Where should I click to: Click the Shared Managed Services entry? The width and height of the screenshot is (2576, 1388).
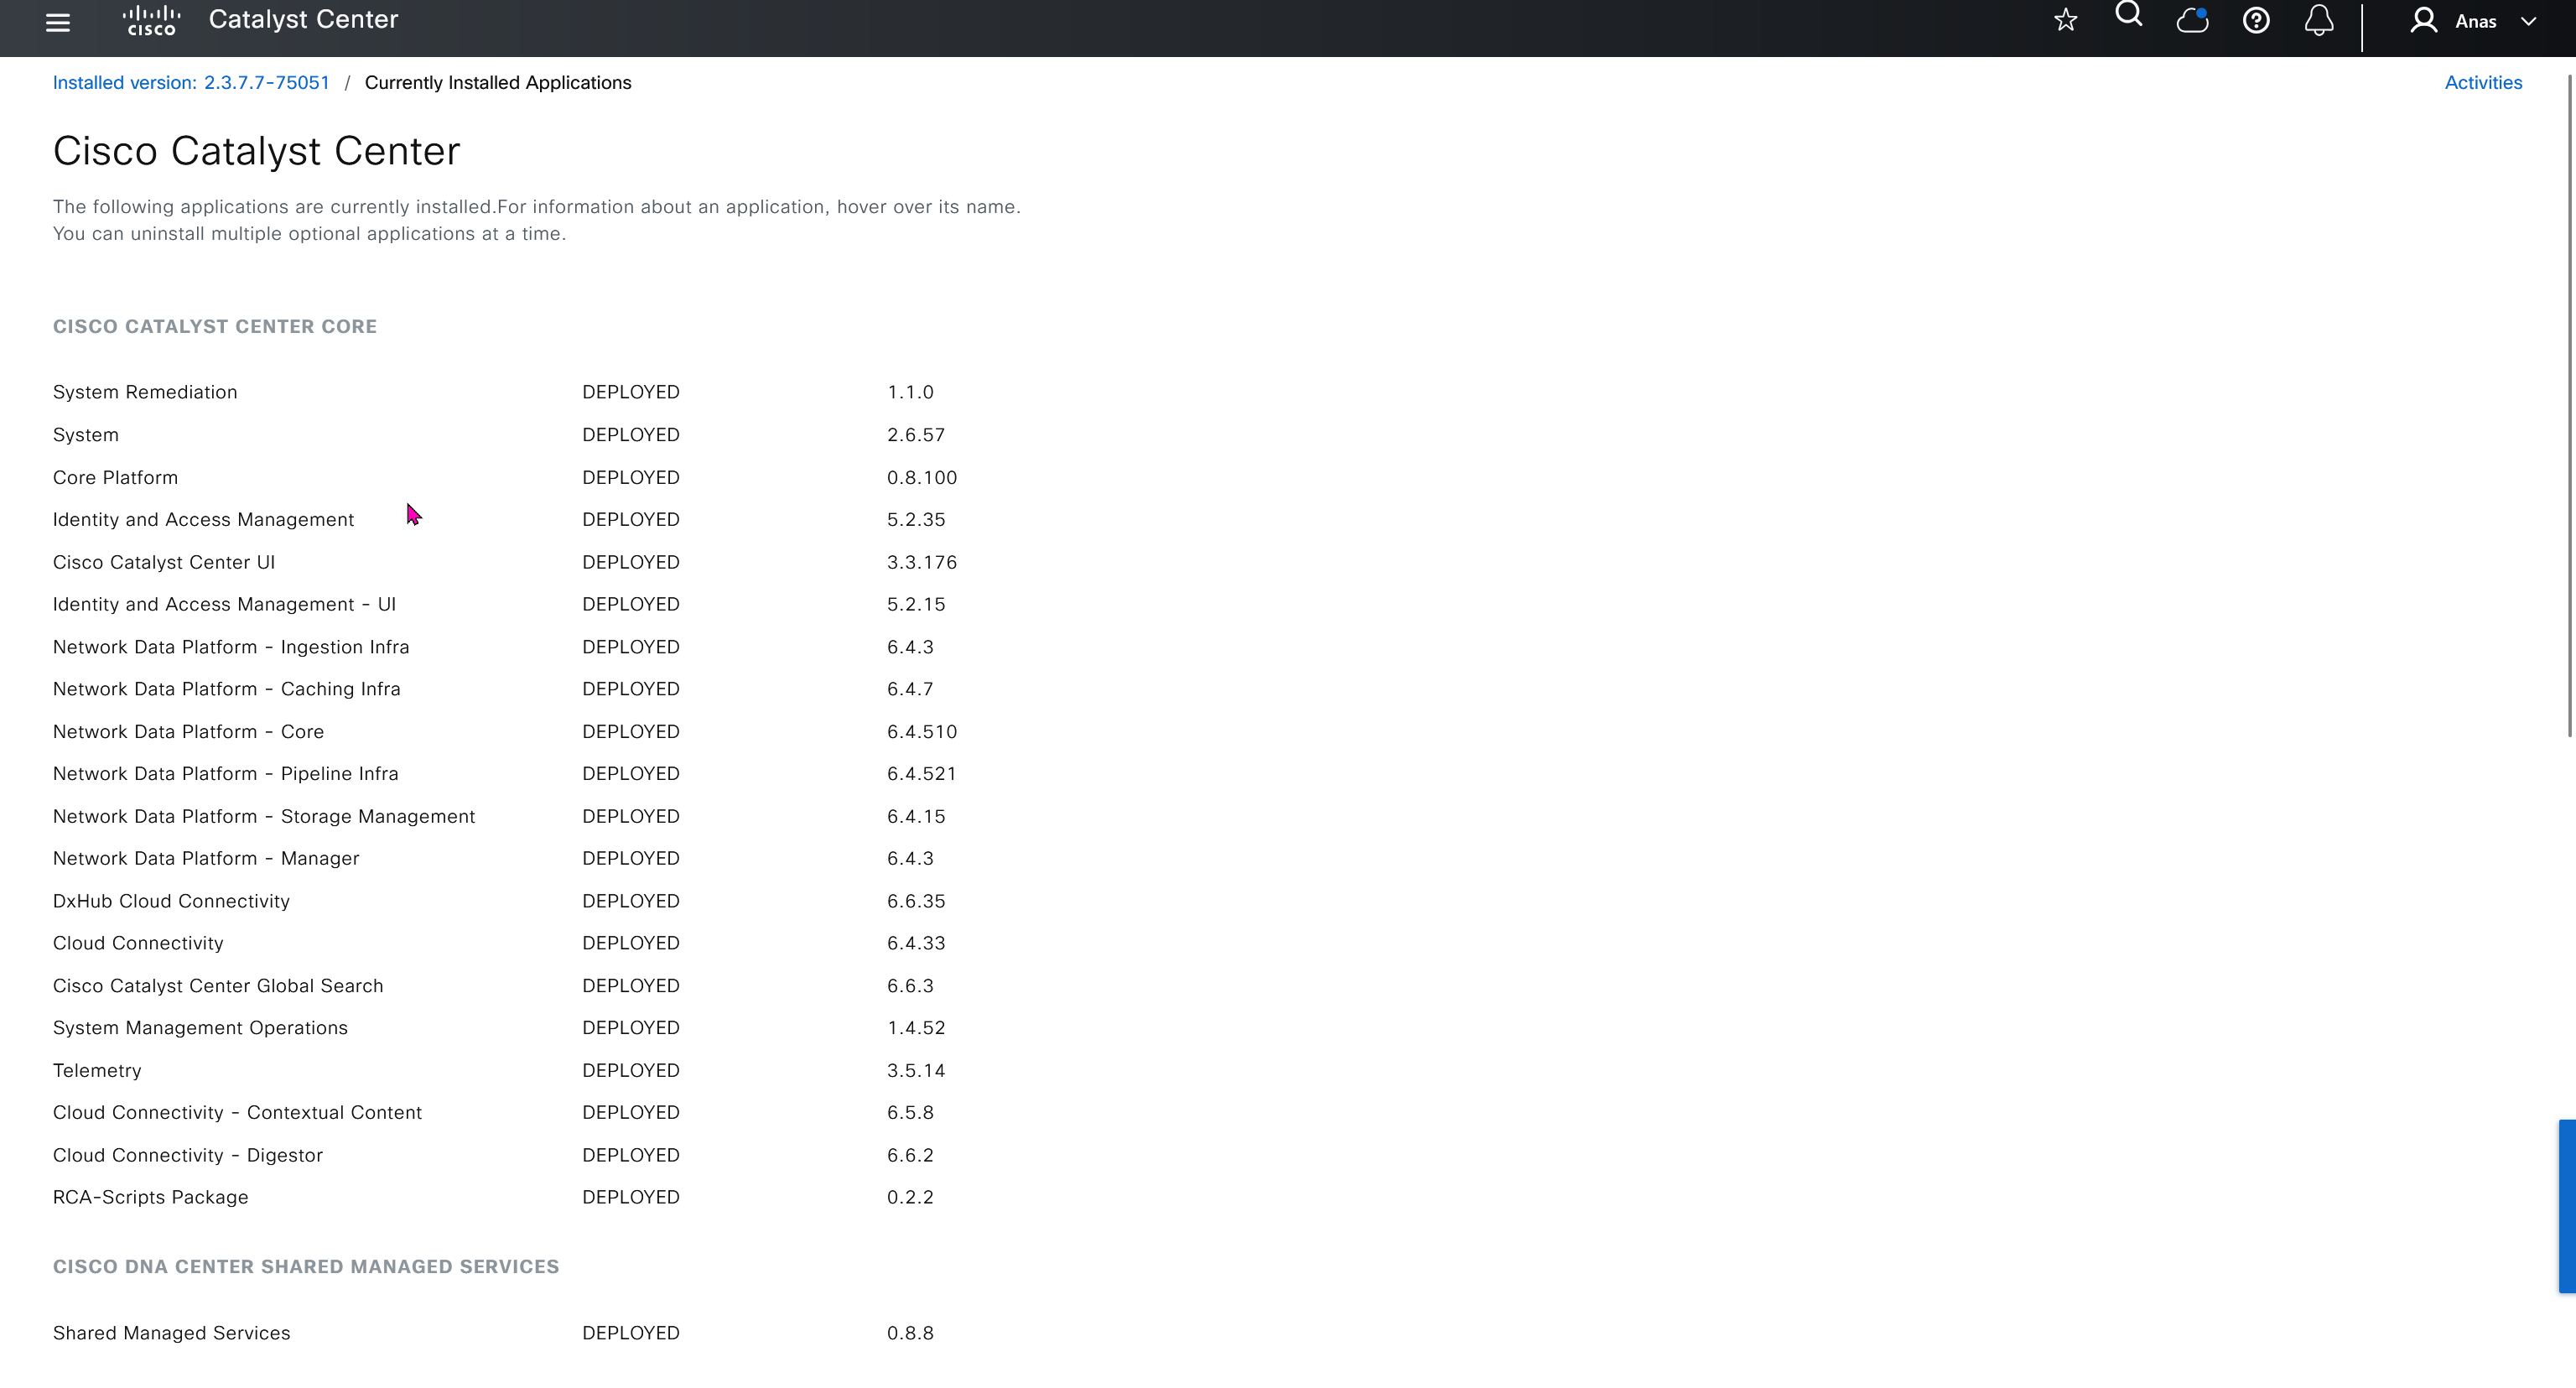tap(171, 1334)
